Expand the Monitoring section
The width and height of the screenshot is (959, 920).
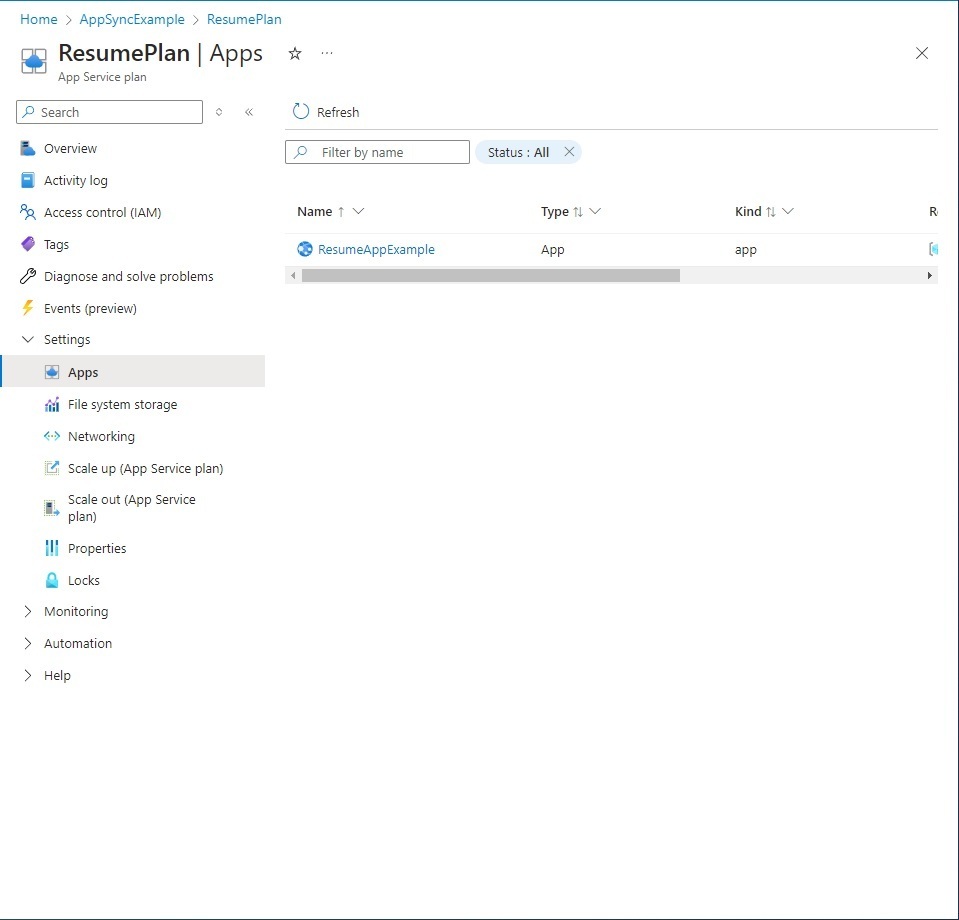(27, 611)
